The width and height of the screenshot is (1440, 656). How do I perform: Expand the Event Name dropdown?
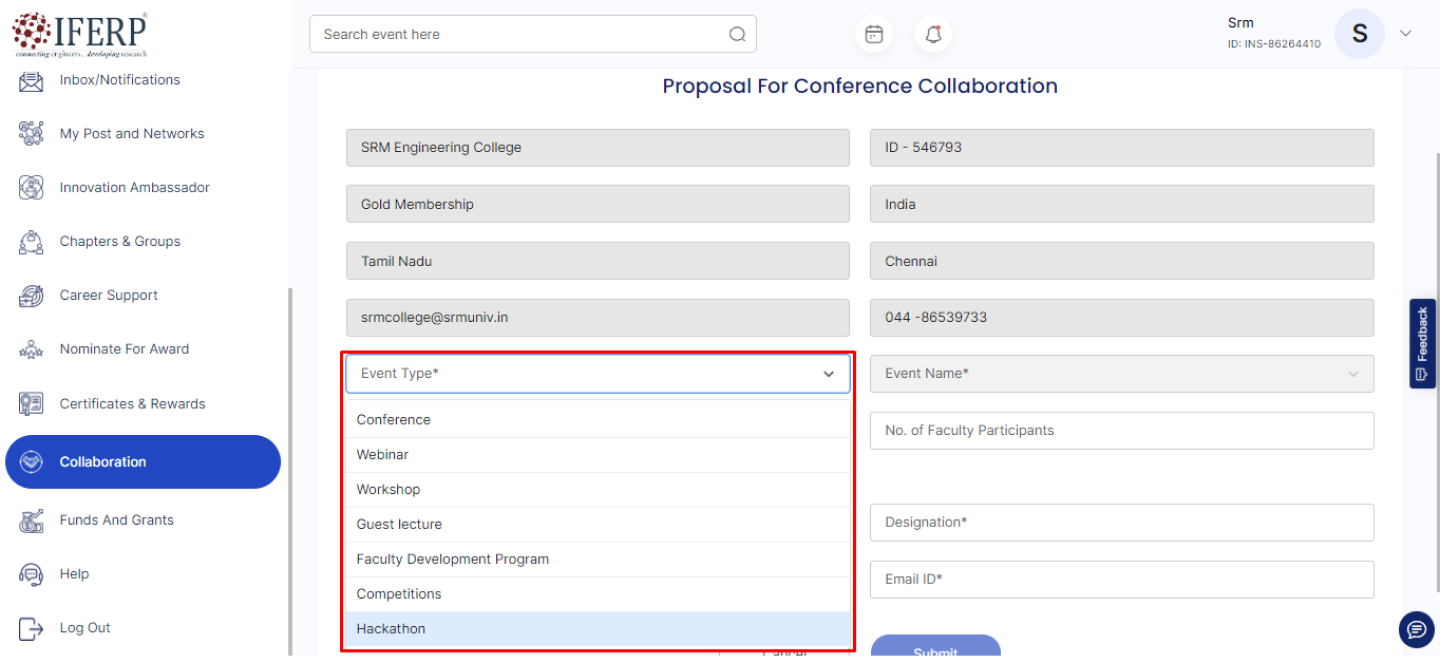coord(1352,374)
